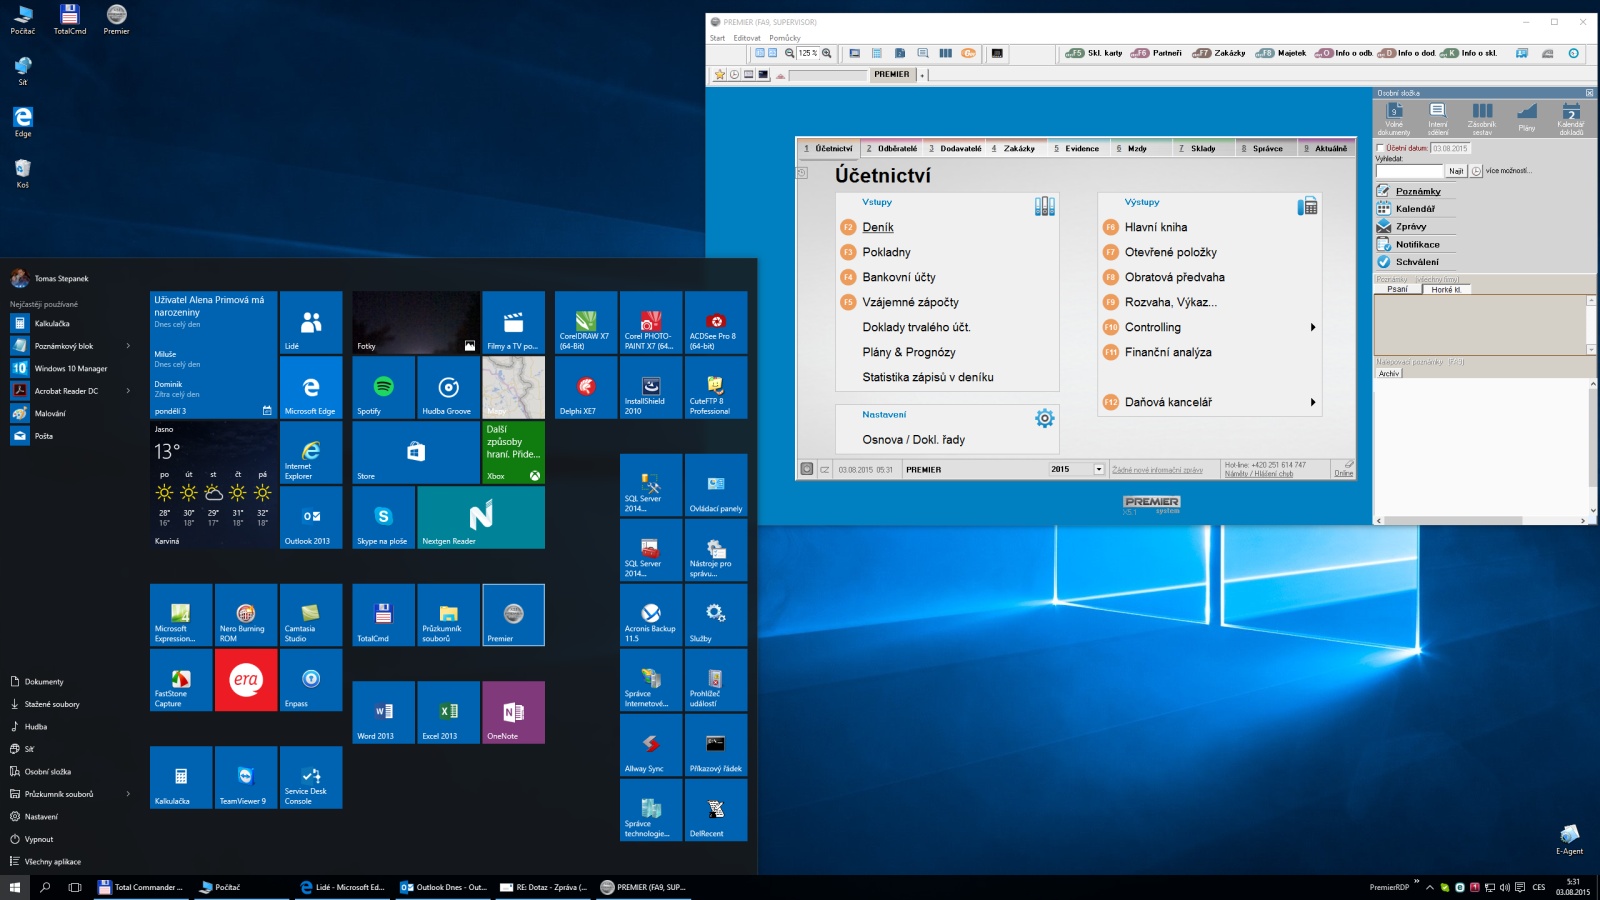Click Náměty / Hlášení chyb link

[1259, 474]
